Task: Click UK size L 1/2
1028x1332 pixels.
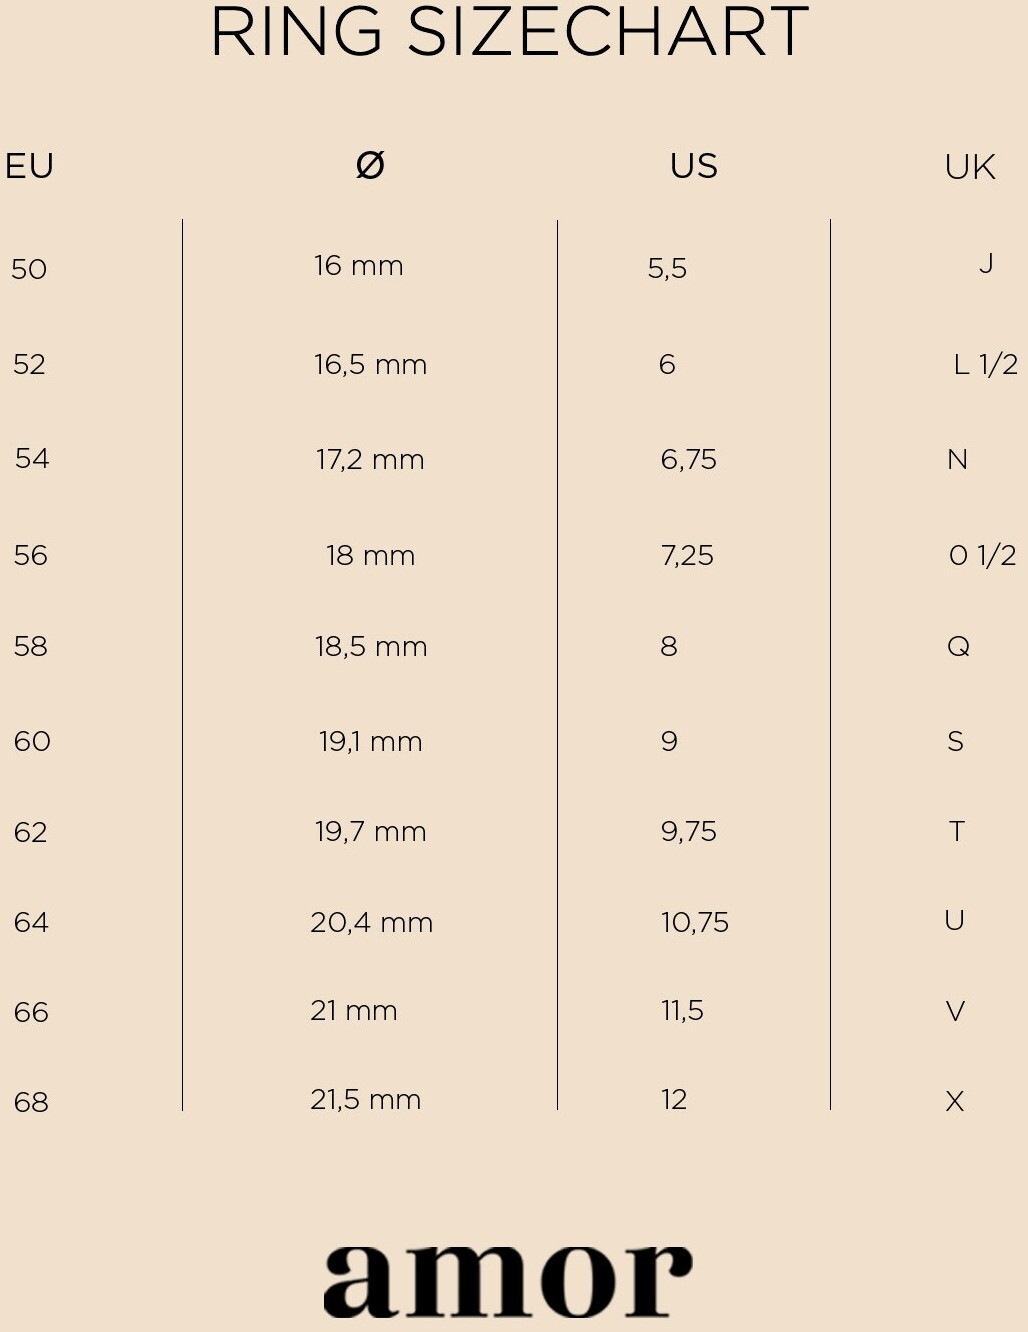Action: point(985,365)
